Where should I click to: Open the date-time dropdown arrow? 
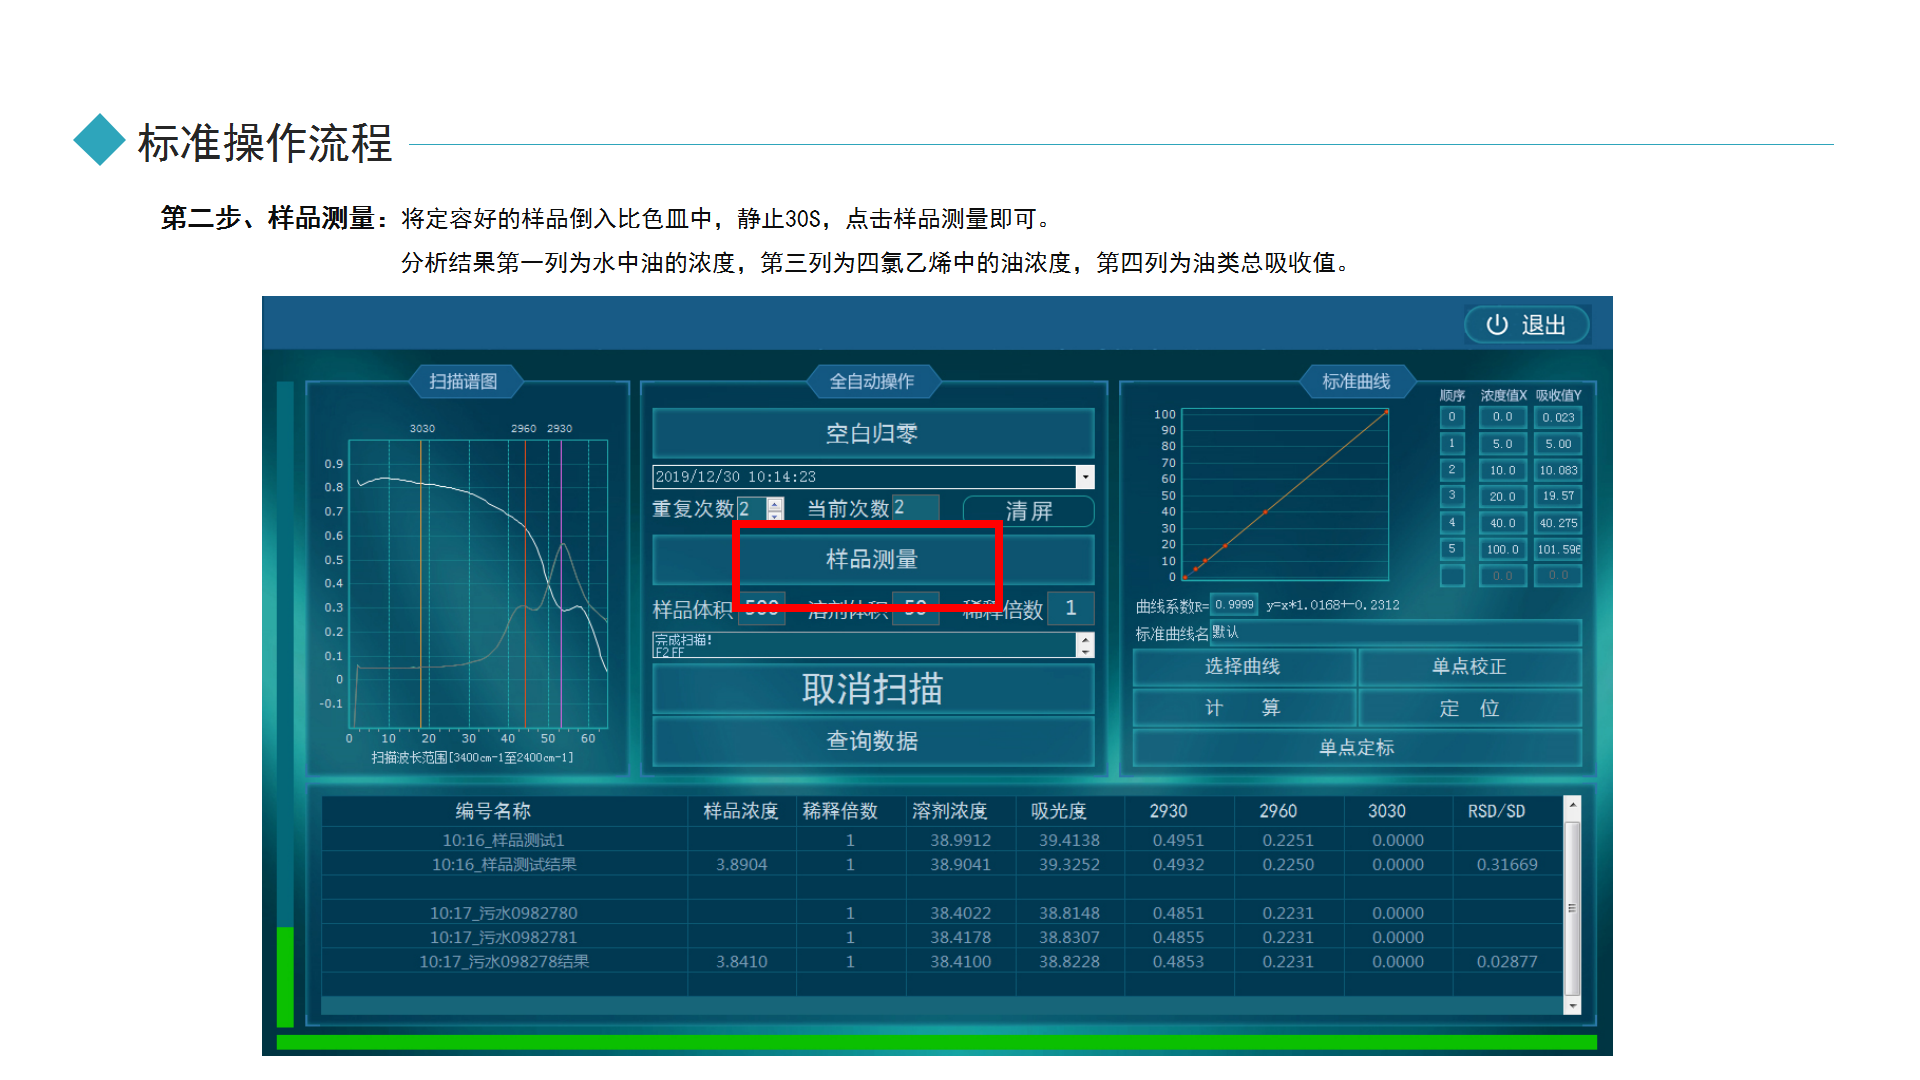[x=1085, y=477]
